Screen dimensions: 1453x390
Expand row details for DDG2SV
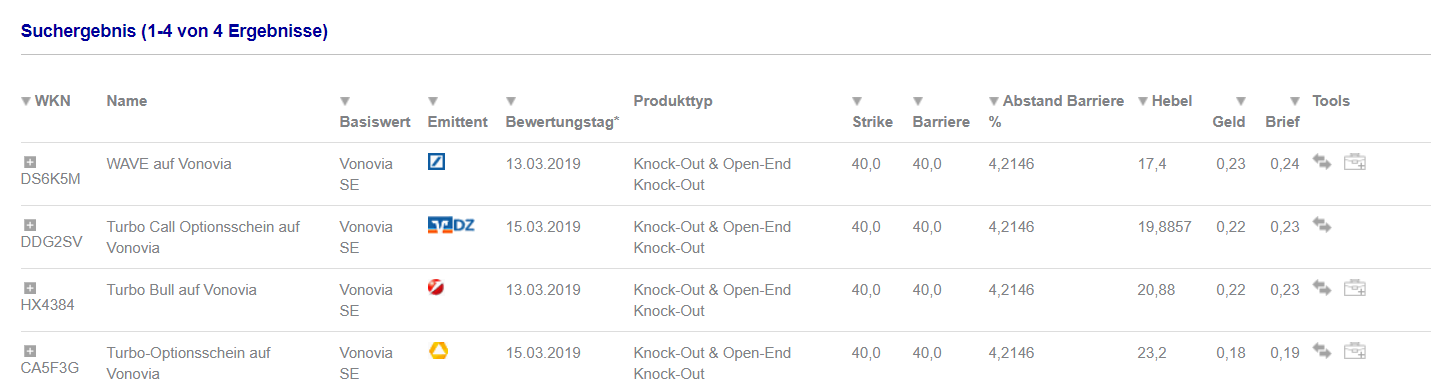click(x=30, y=225)
